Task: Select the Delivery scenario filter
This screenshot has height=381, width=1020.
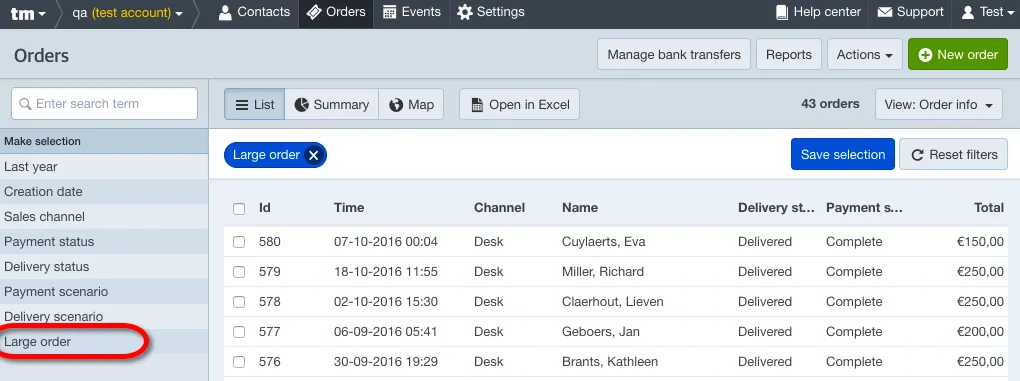Action: [x=104, y=317]
